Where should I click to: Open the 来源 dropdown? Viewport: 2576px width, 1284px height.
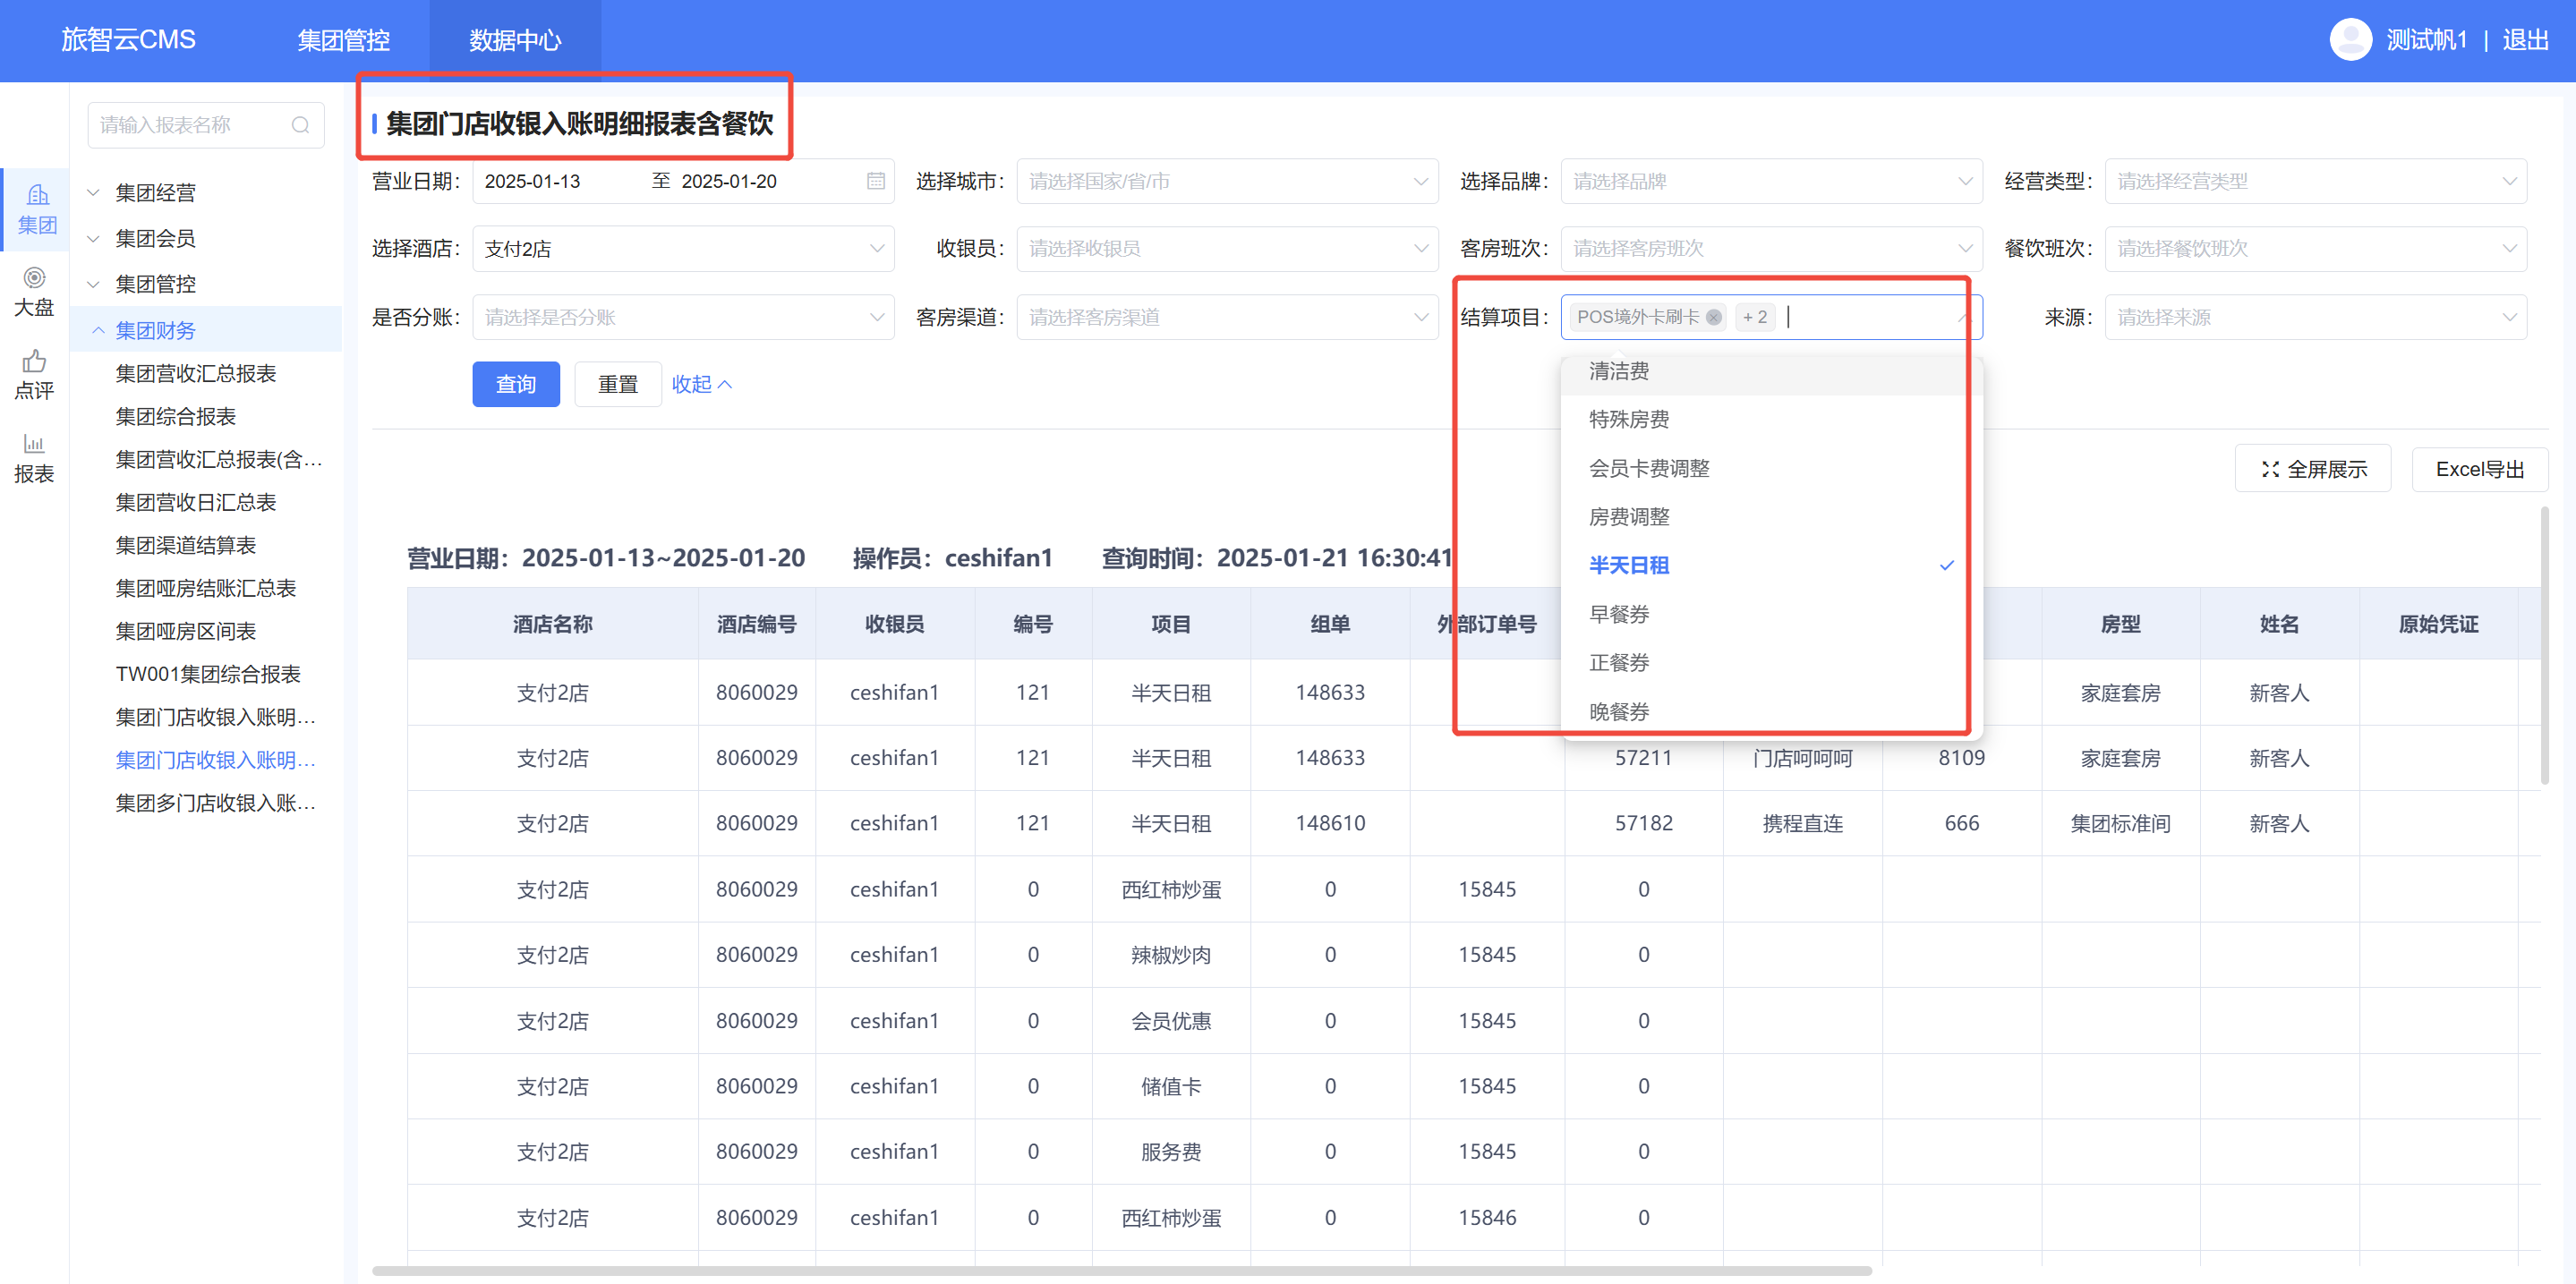pyautogui.click(x=2315, y=317)
